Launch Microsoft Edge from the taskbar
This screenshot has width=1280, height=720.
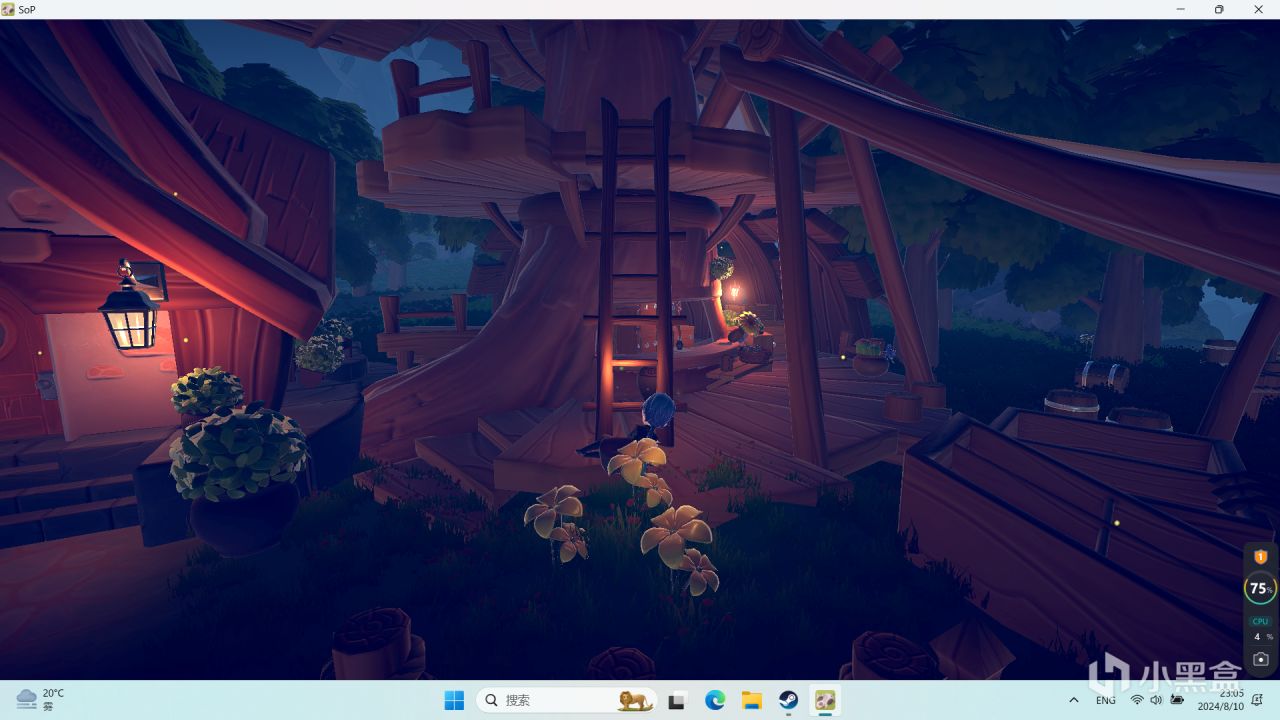[714, 700]
